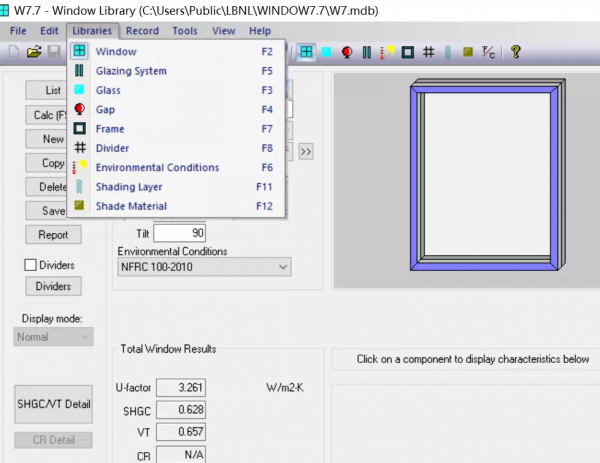Click the window glazing pane in preview
The image size is (600, 463).
pos(488,174)
